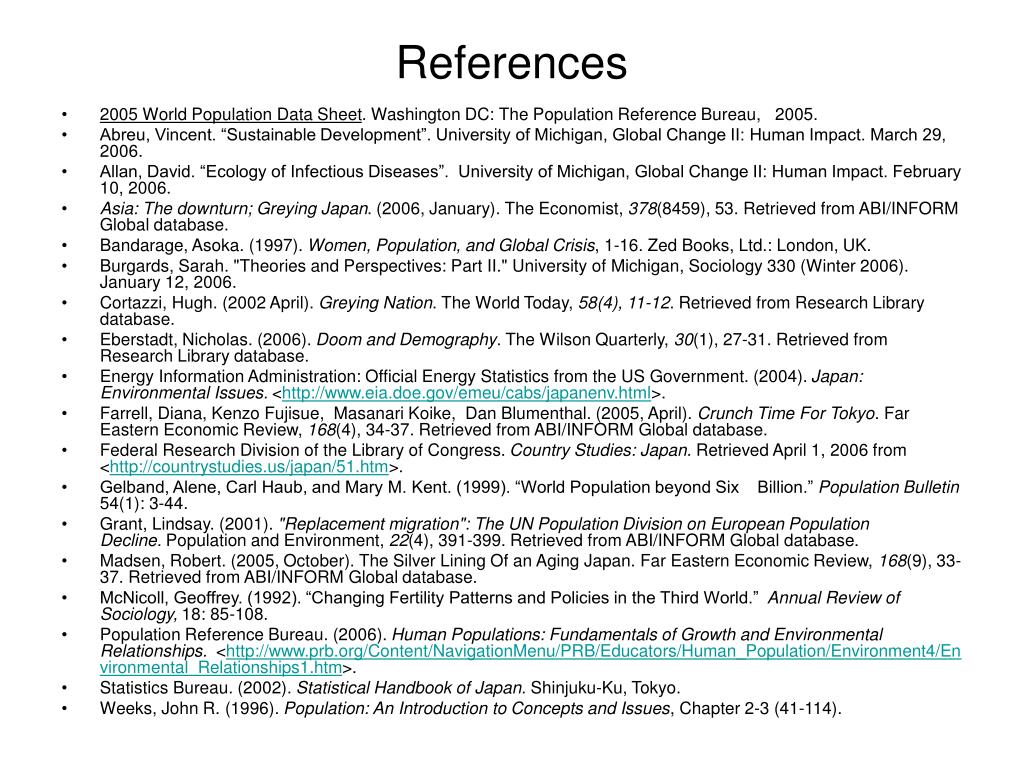
Task: Click the Crunch Time For Tokyo title
Action: pyautogui.click(x=786, y=413)
